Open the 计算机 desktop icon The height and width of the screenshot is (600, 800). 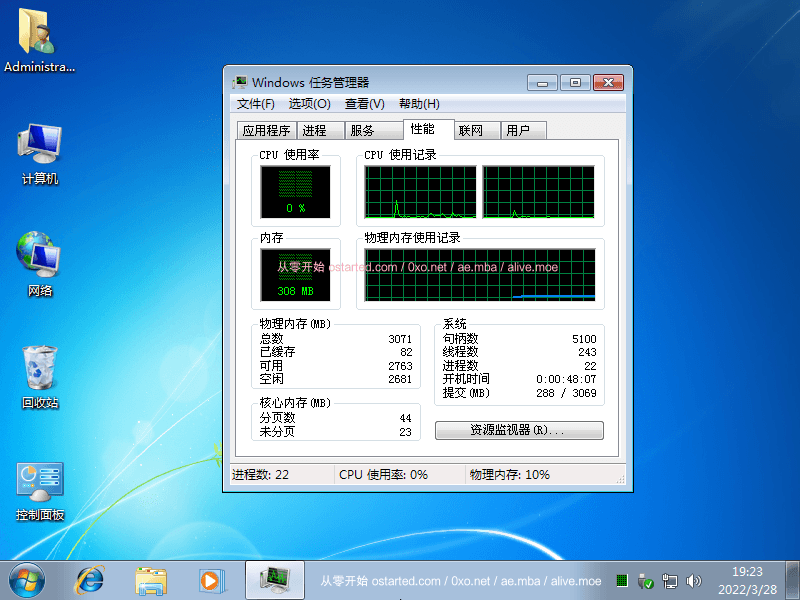(x=39, y=153)
